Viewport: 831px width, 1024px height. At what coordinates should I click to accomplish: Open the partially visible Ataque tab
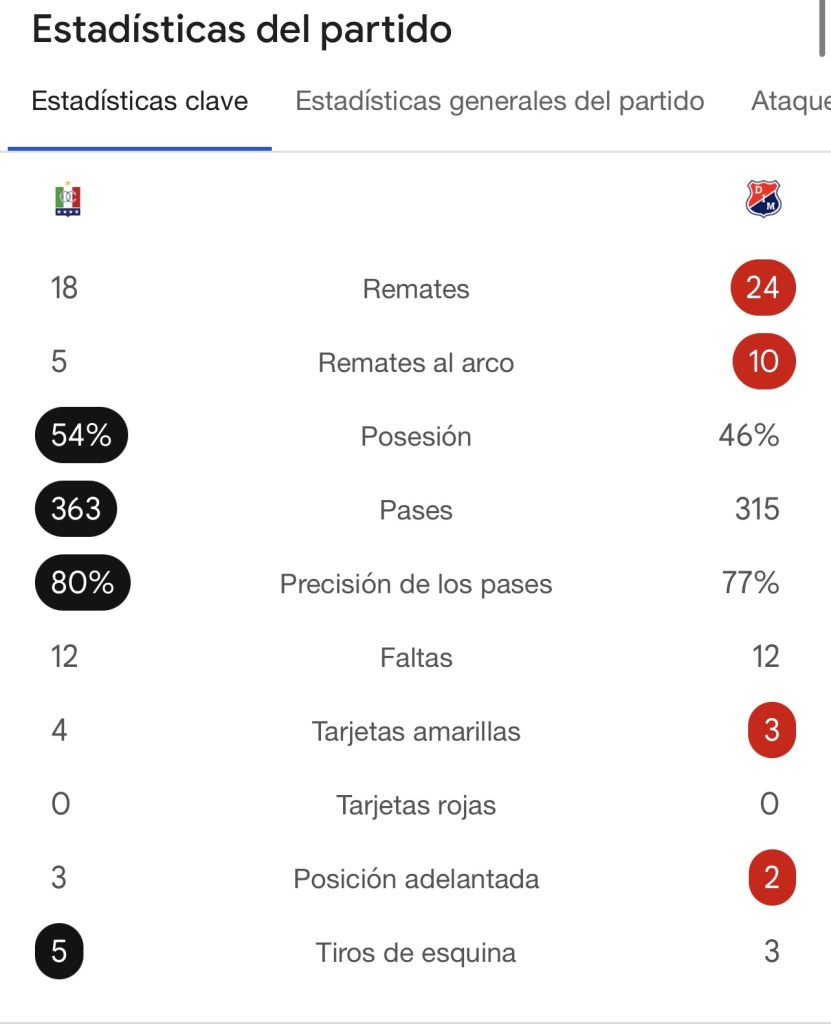click(790, 102)
